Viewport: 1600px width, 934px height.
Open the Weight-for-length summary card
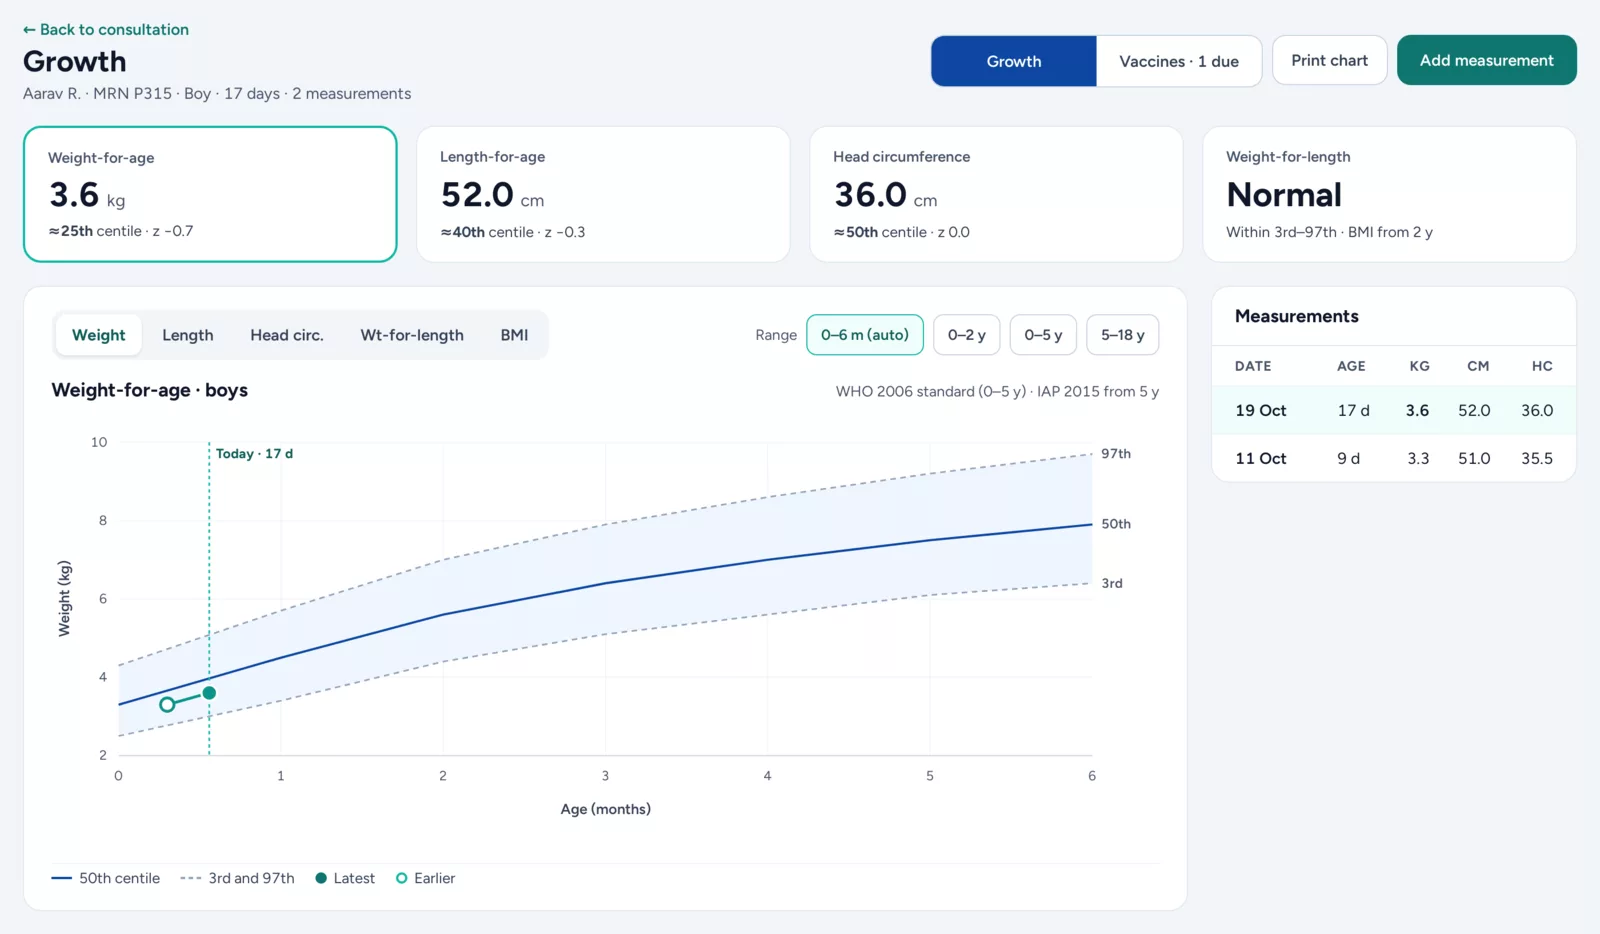(1389, 194)
